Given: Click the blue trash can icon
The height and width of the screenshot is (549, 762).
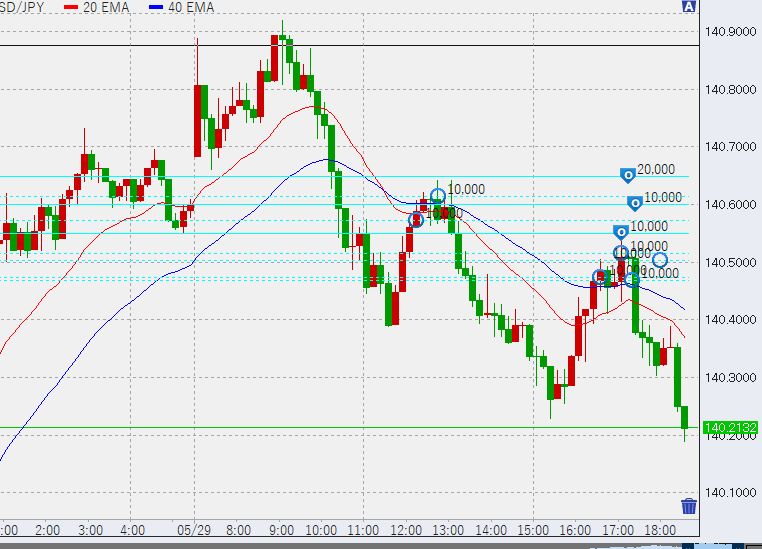Looking at the screenshot, I should [688, 506].
